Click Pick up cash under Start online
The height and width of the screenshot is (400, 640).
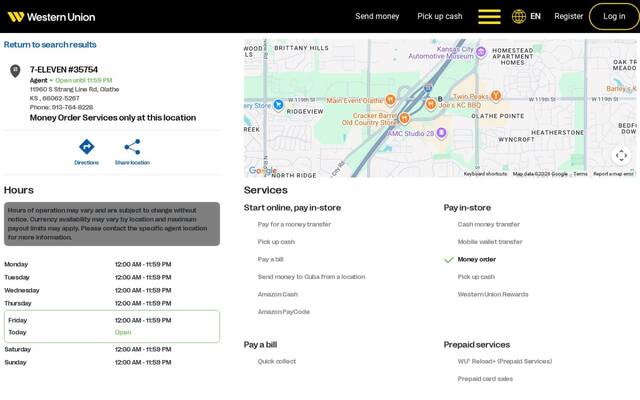pyautogui.click(x=276, y=242)
